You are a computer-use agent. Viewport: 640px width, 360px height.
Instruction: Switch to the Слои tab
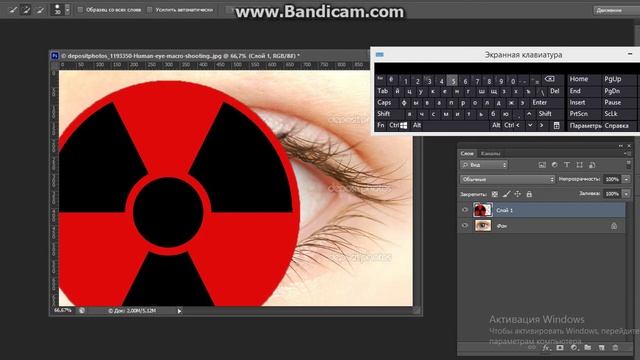(467, 153)
